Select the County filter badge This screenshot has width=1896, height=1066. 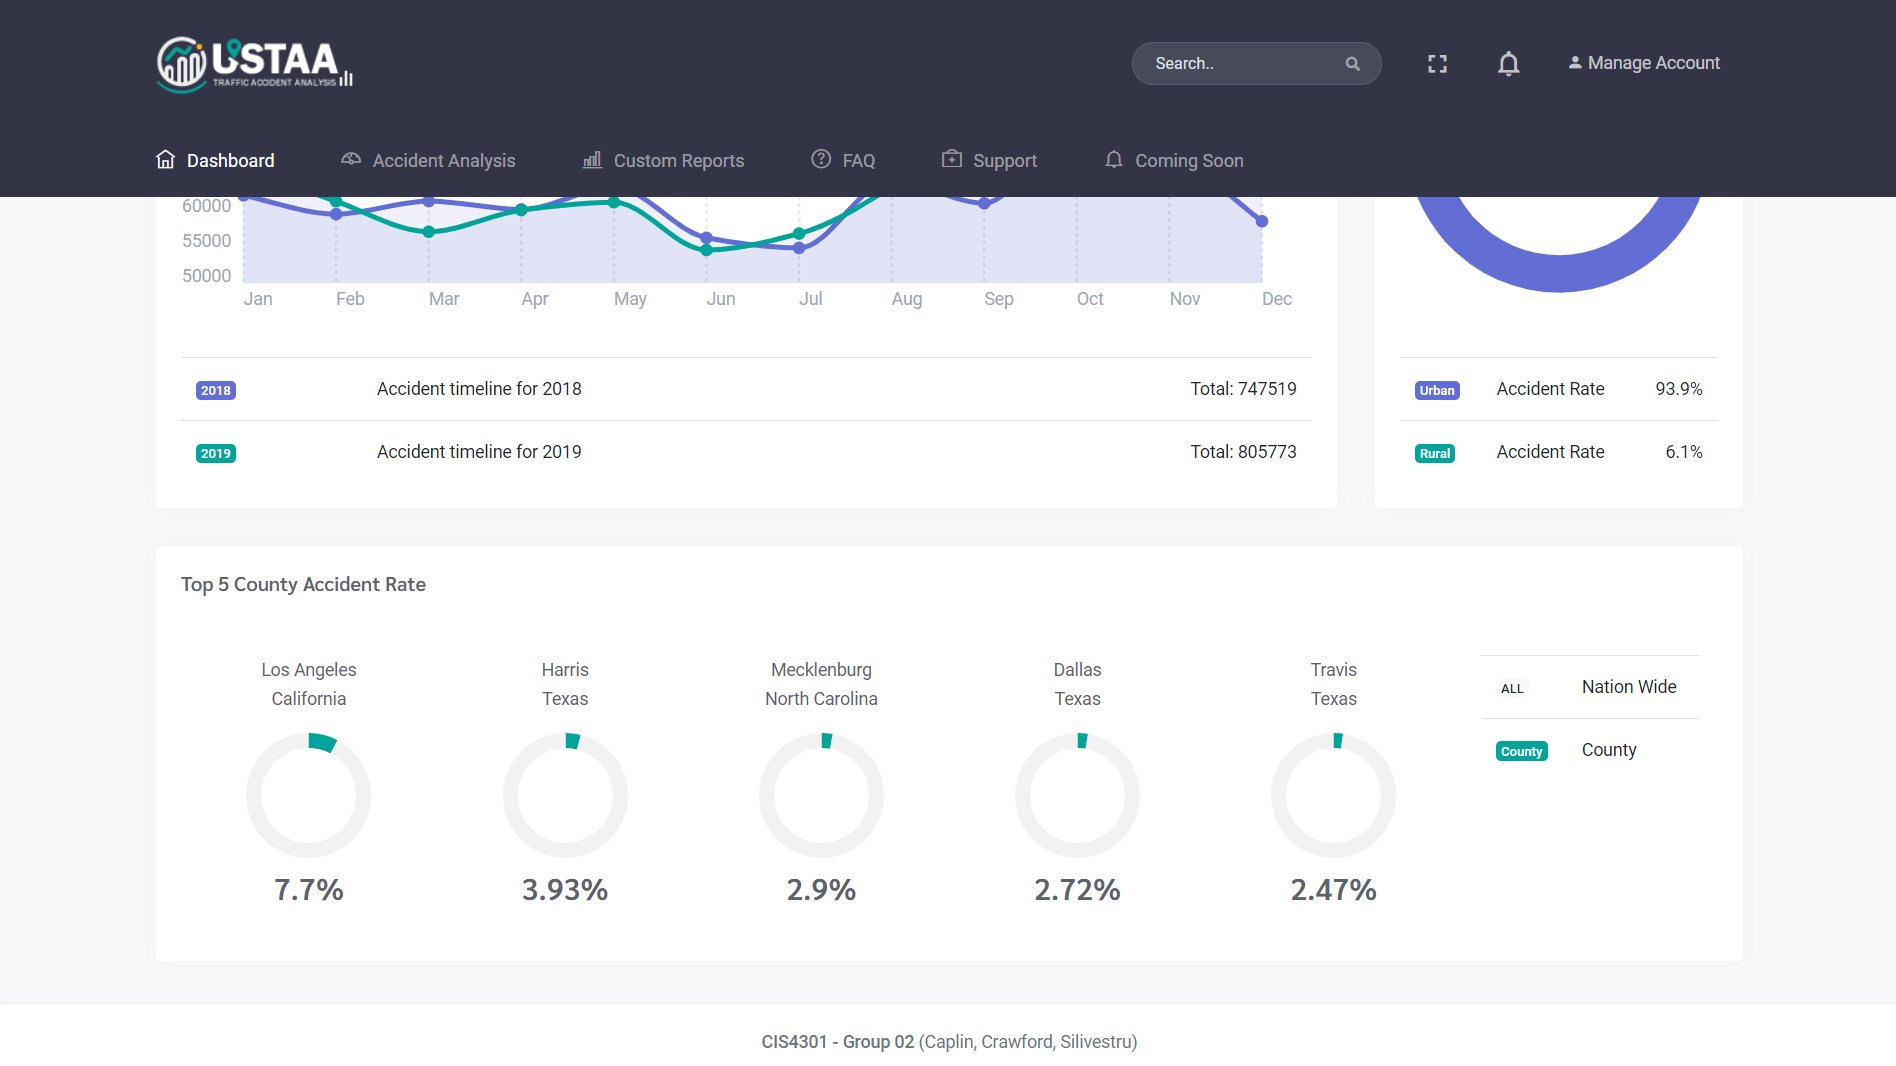pyautogui.click(x=1521, y=752)
